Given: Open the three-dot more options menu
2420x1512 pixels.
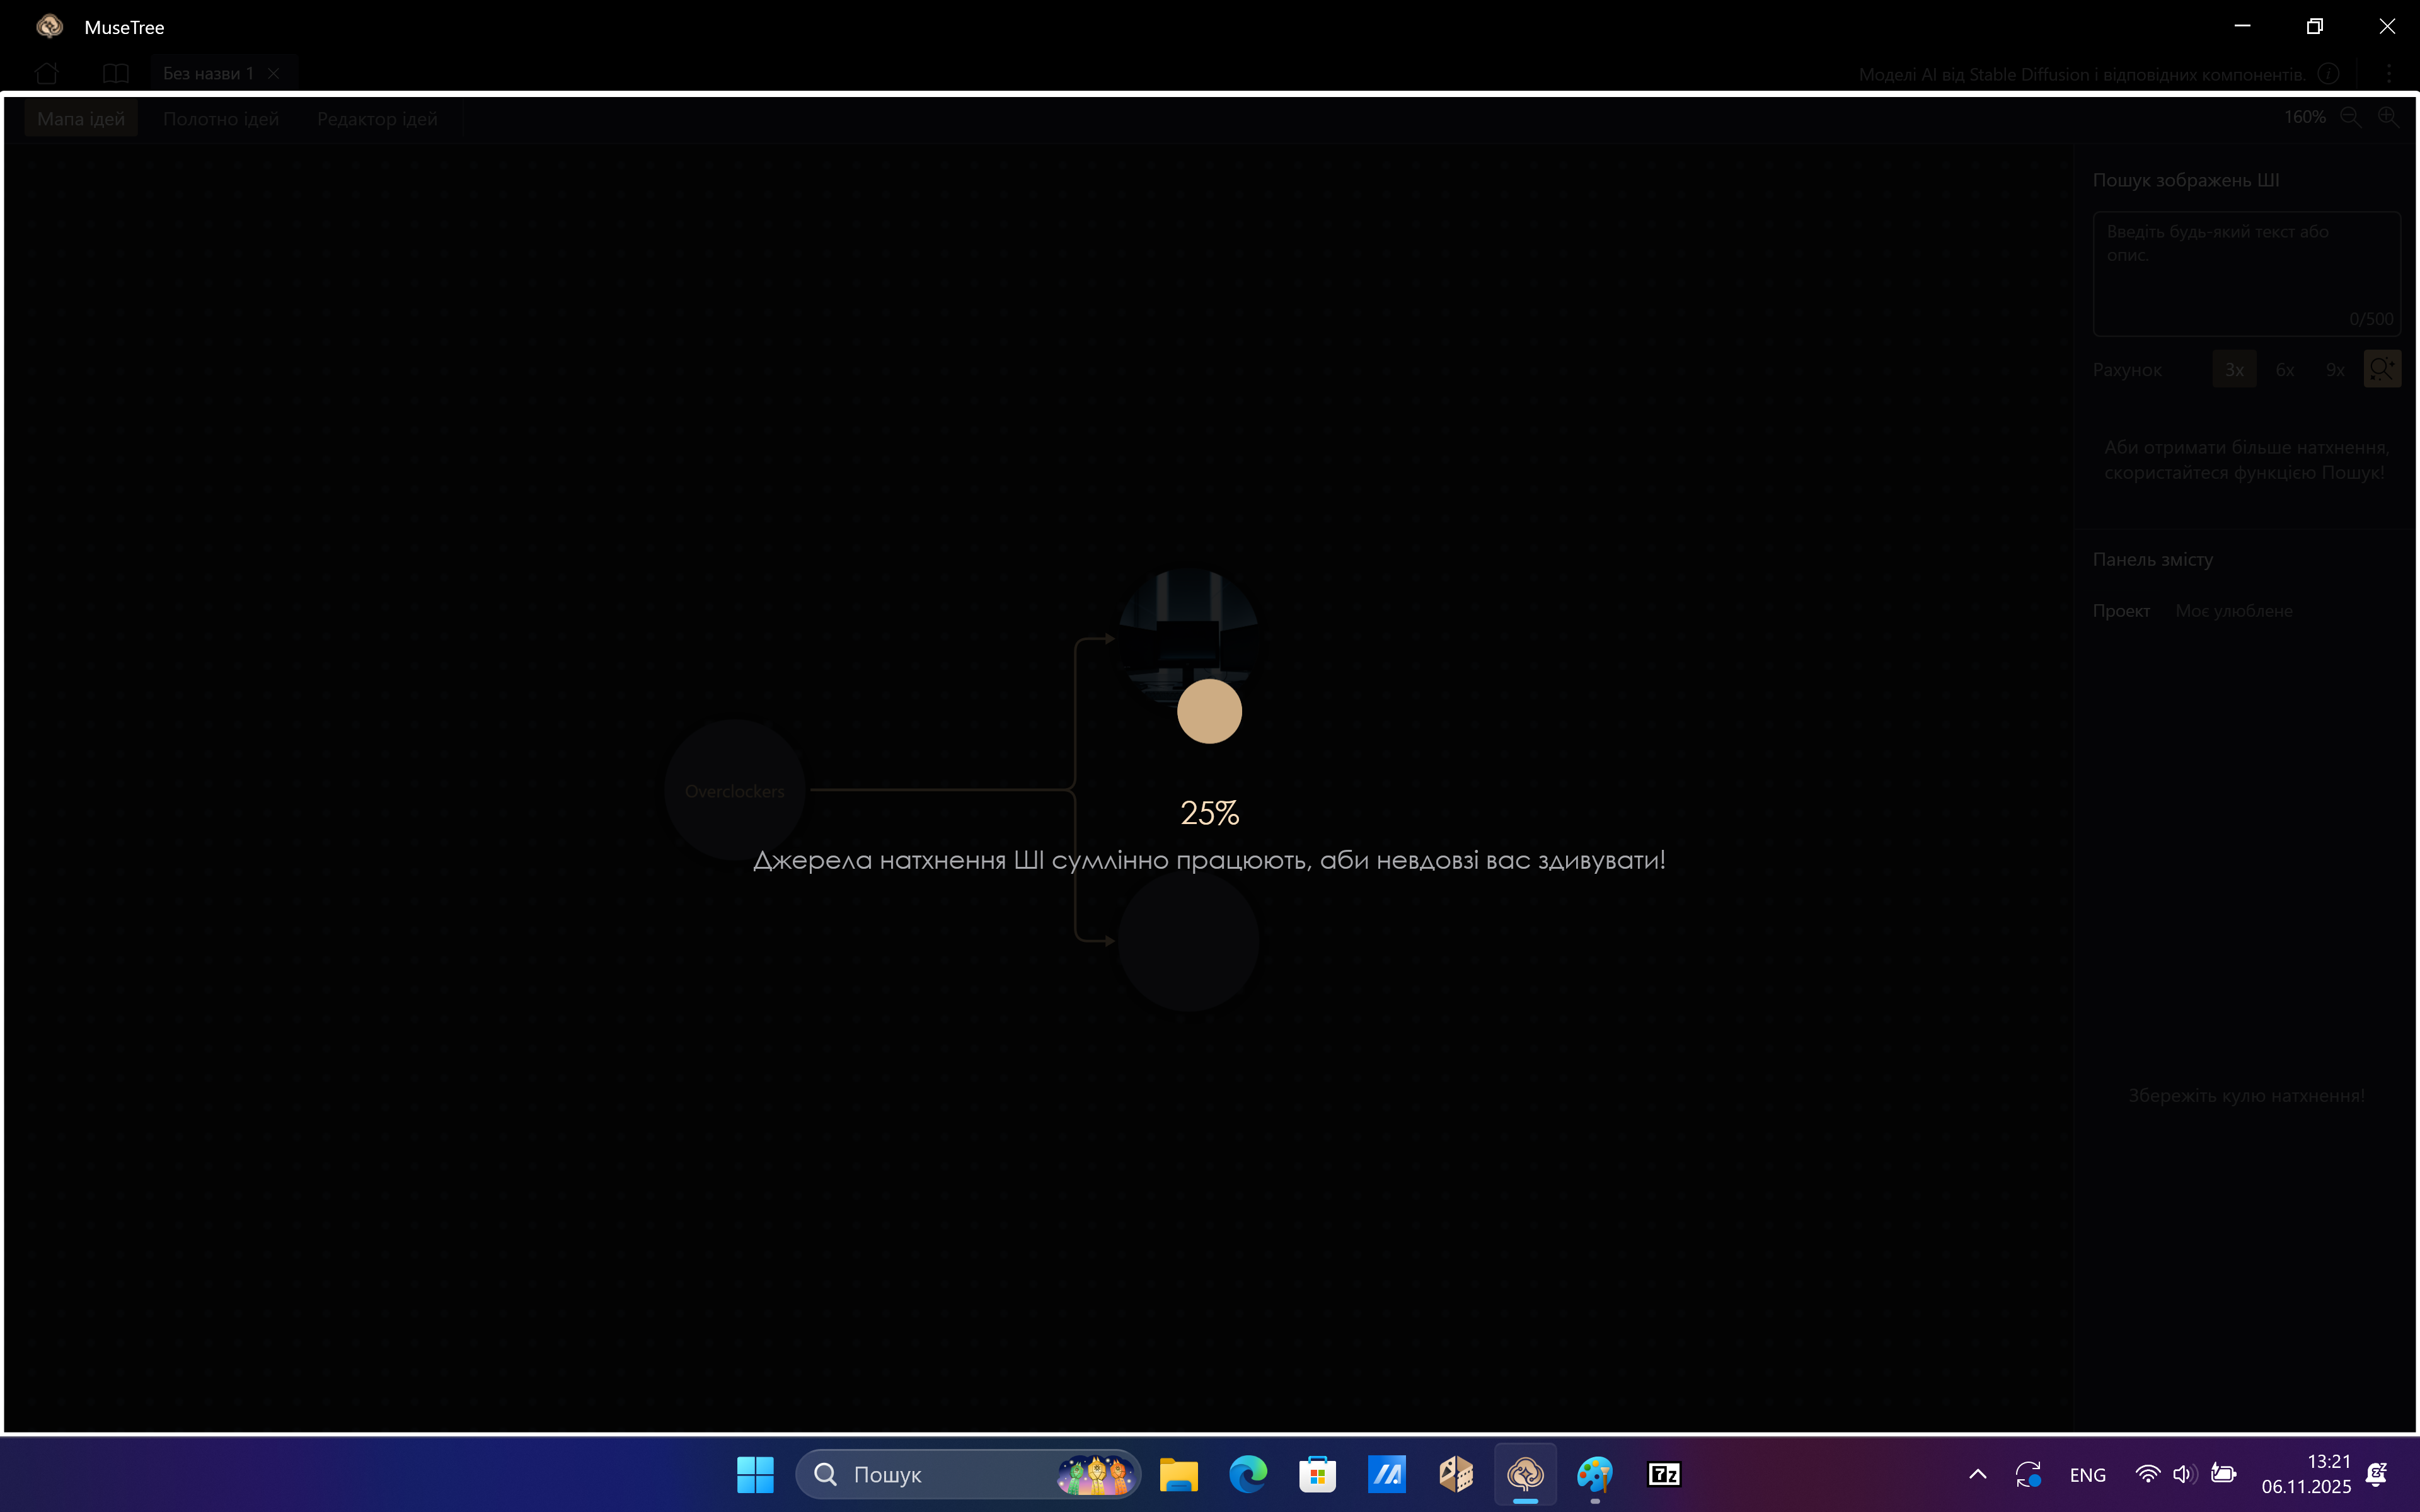Looking at the screenshot, I should point(2389,74).
